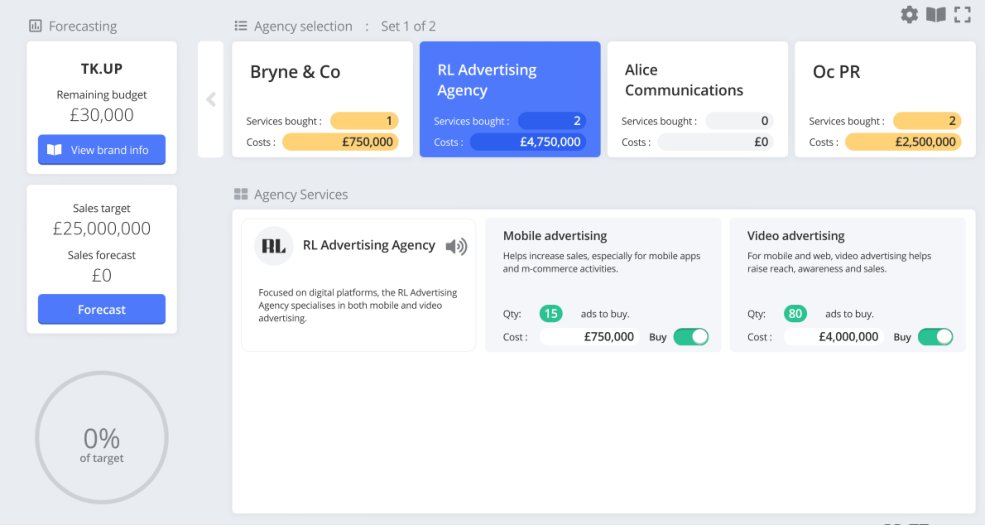The image size is (985, 525).
Task: Click the Video advertising heading
Action: click(x=795, y=235)
